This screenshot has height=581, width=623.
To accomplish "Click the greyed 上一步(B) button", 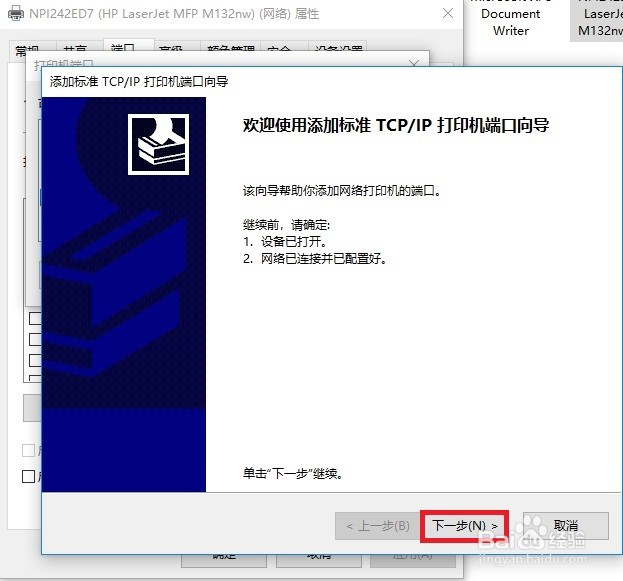I will tap(377, 526).
